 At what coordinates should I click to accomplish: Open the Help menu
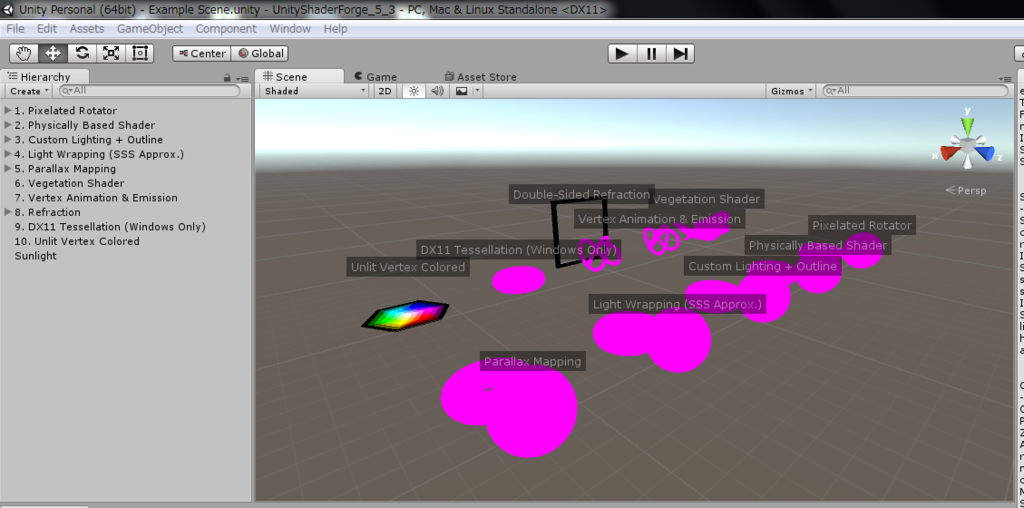click(x=336, y=29)
